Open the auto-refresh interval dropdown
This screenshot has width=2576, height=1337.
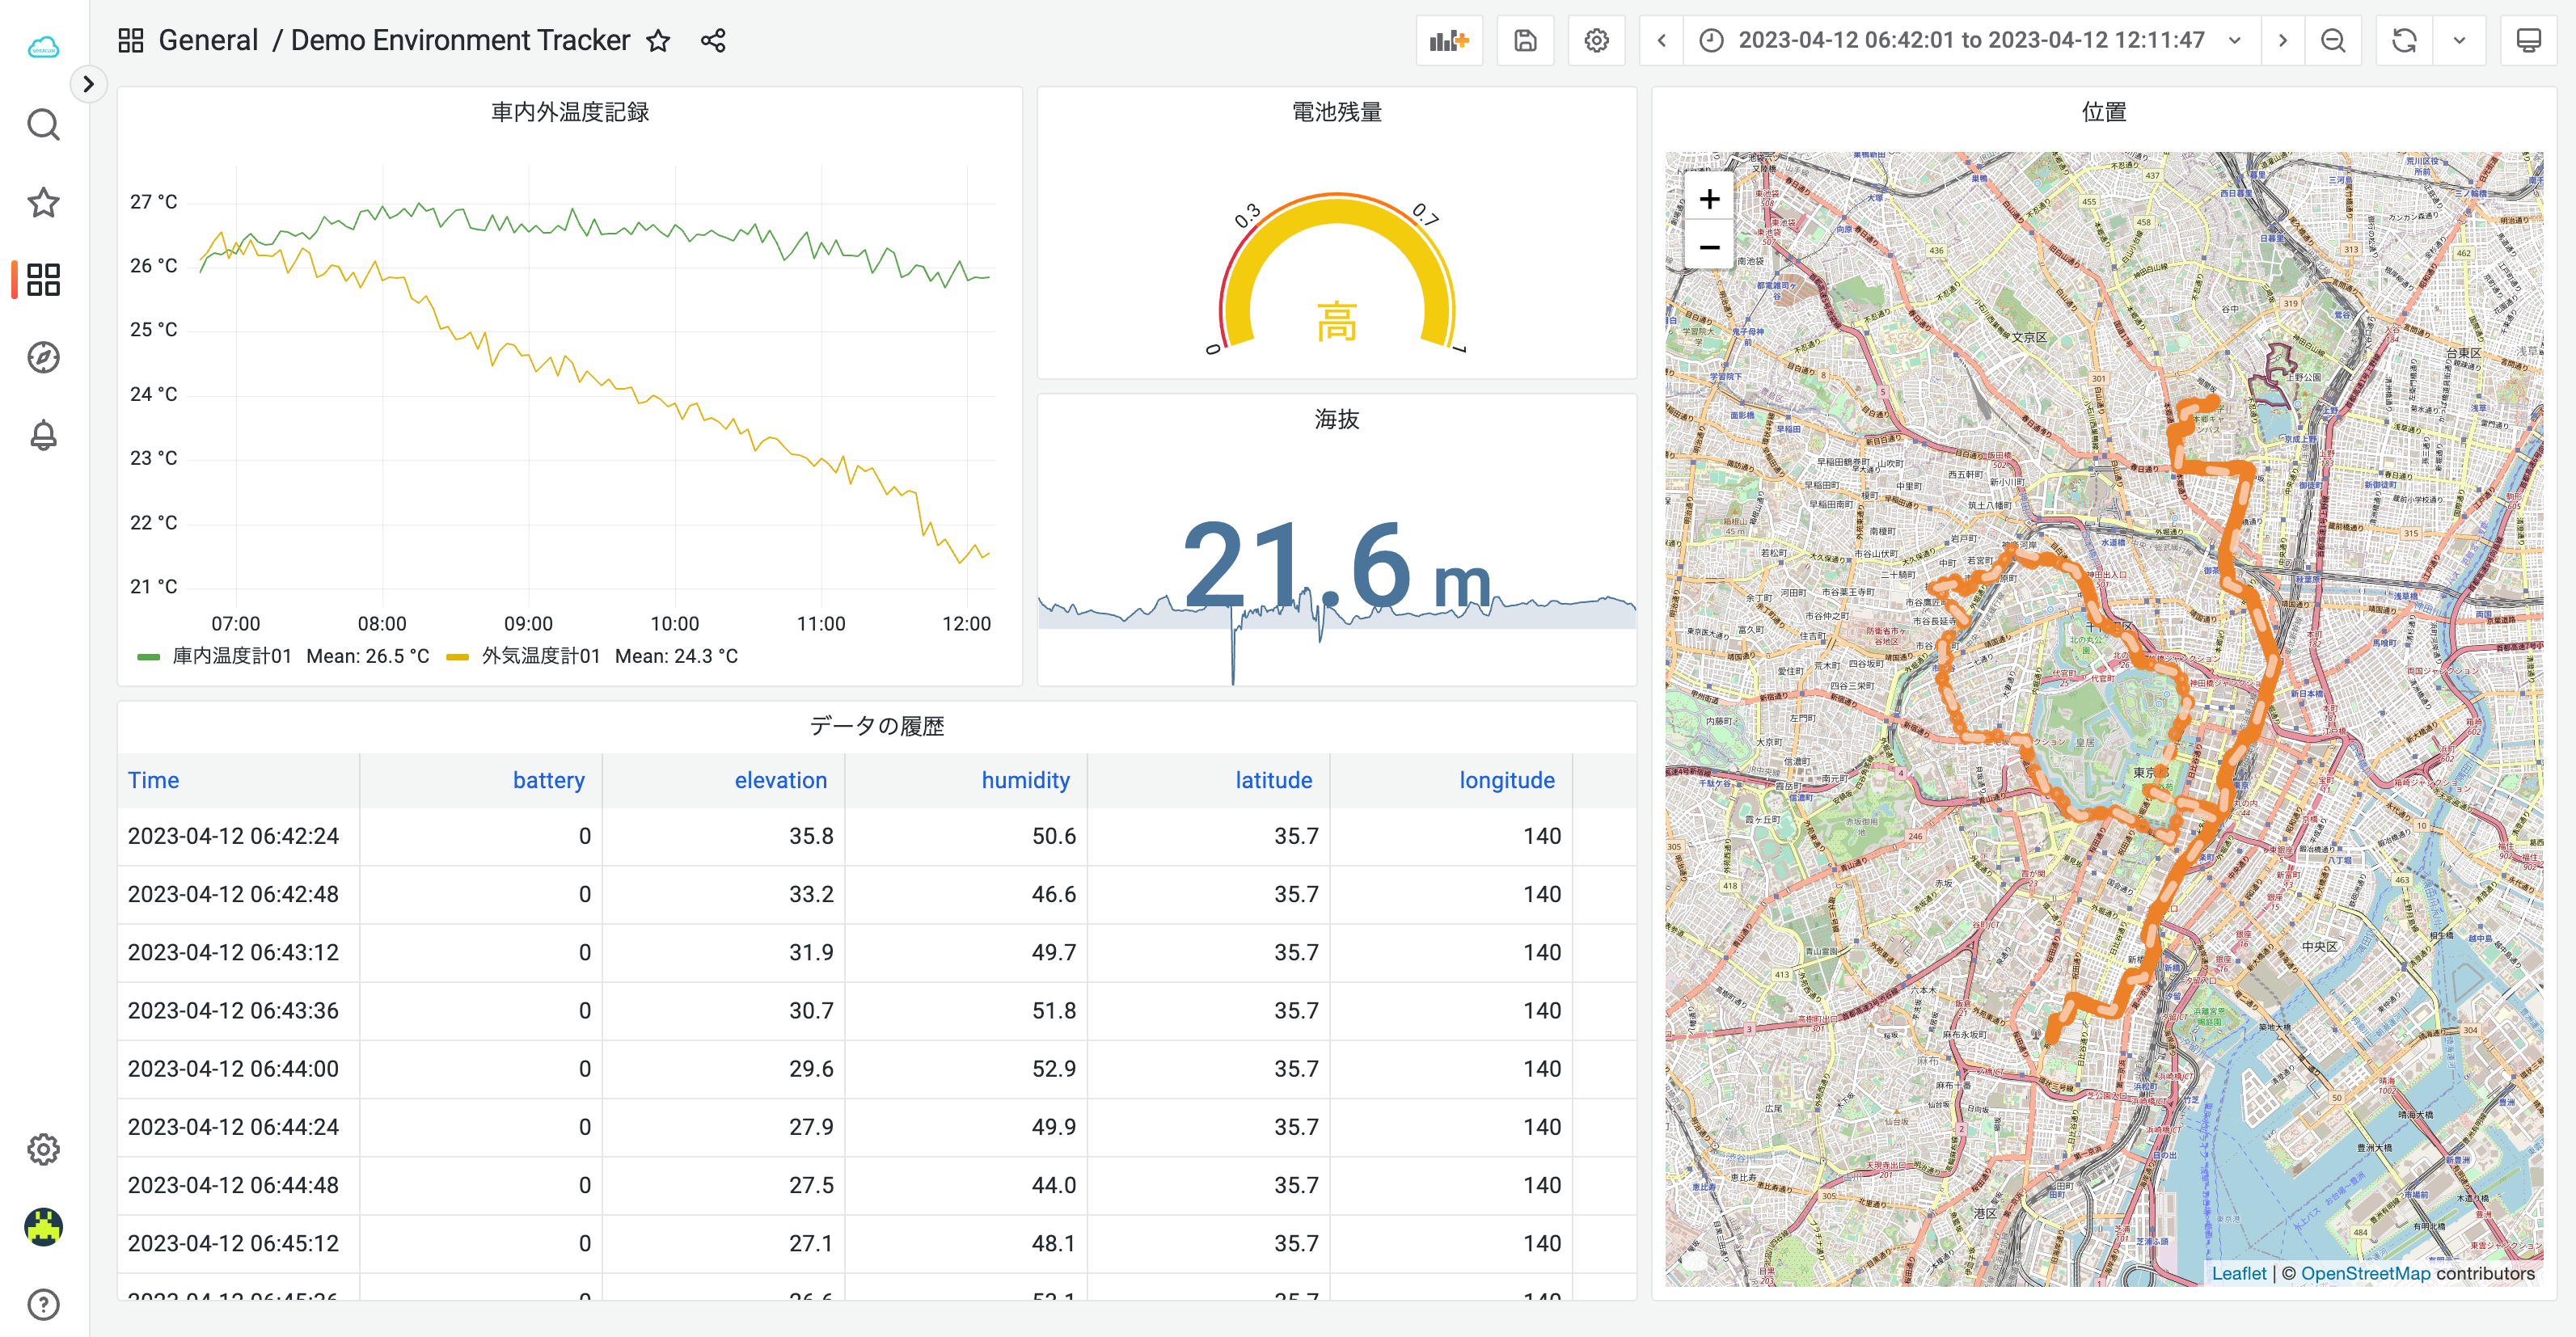[x=2460, y=40]
